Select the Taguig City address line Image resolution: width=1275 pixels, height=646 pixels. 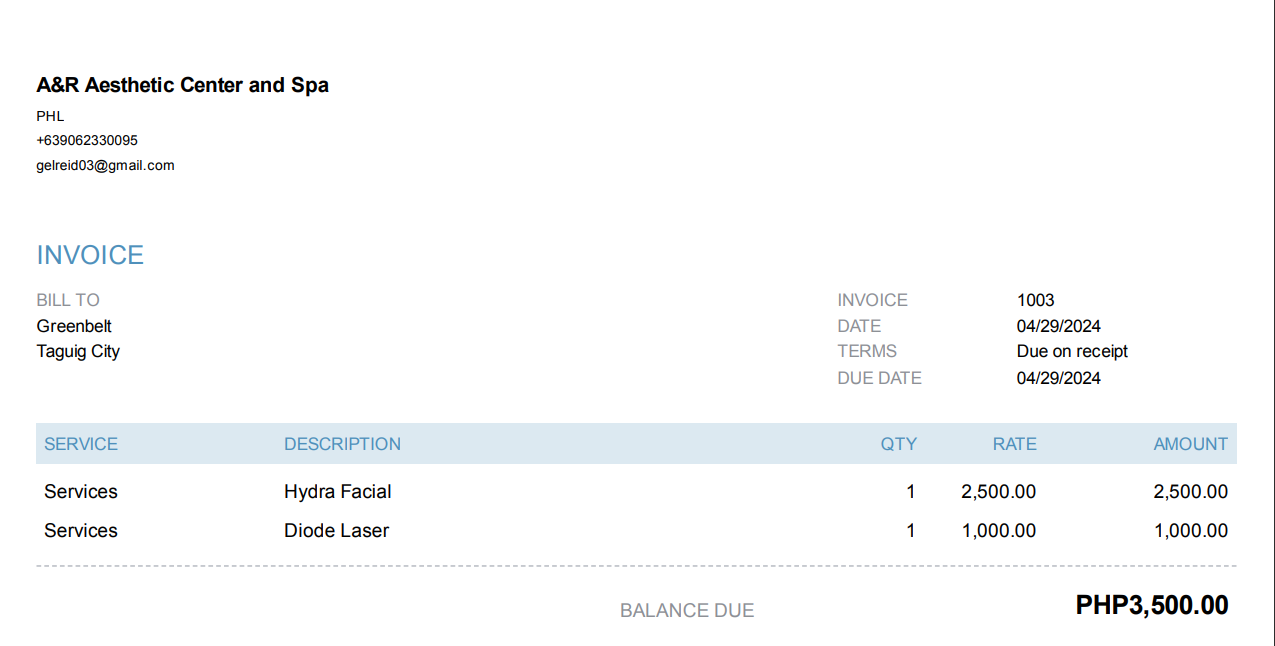pyautogui.click(x=78, y=351)
